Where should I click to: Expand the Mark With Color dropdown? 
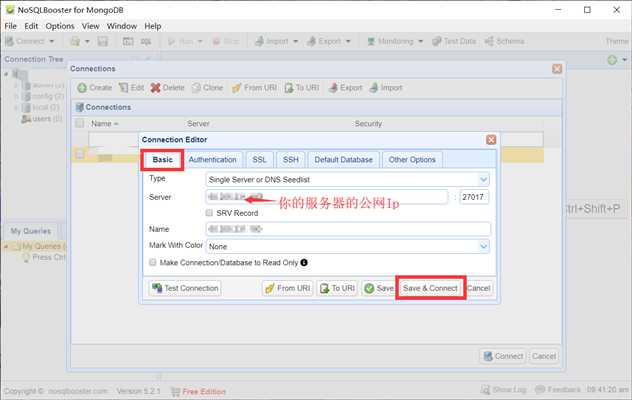point(483,246)
